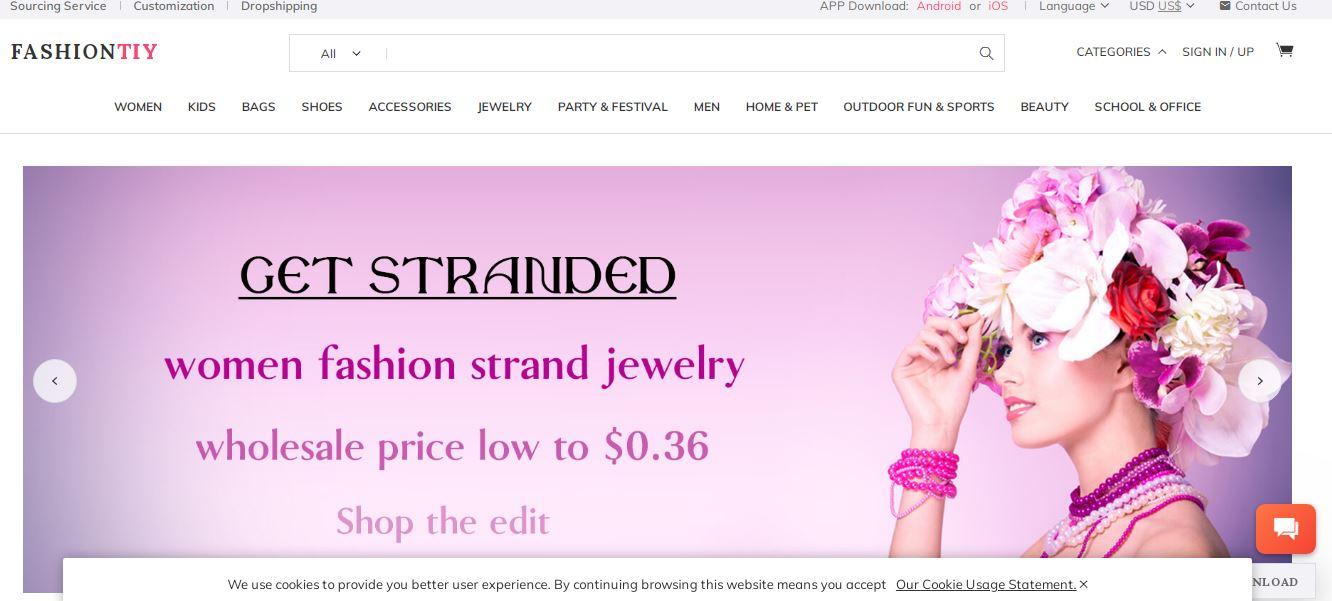Open the USD currency selector
The image size is (1332, 601).
[1162, 6]
